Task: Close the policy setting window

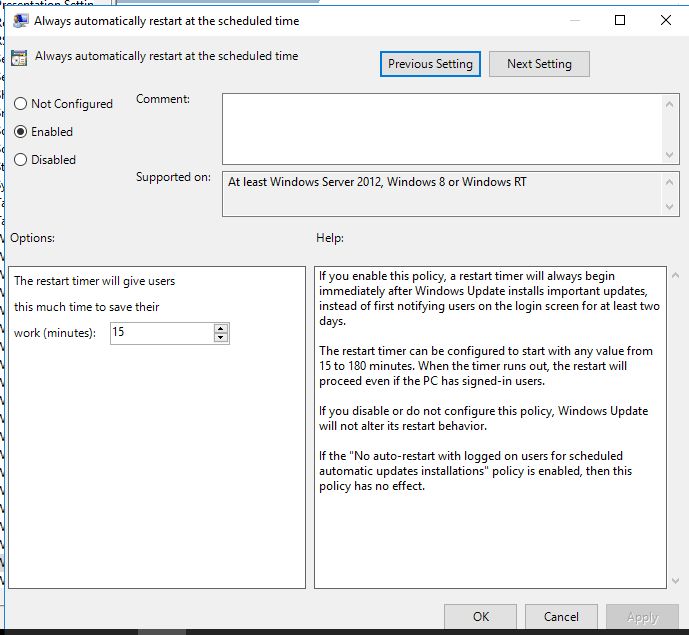Action: (x=666, y=20)
